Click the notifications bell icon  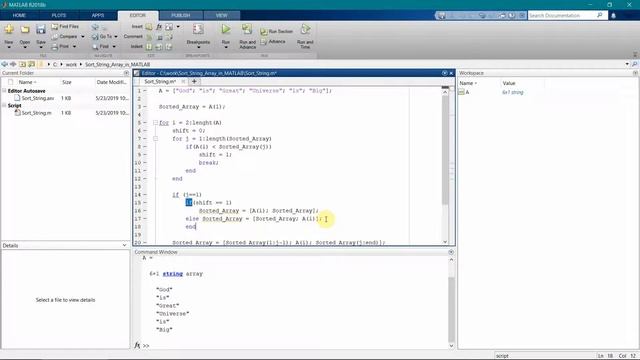pyautogui.click(x=613, y=16)
